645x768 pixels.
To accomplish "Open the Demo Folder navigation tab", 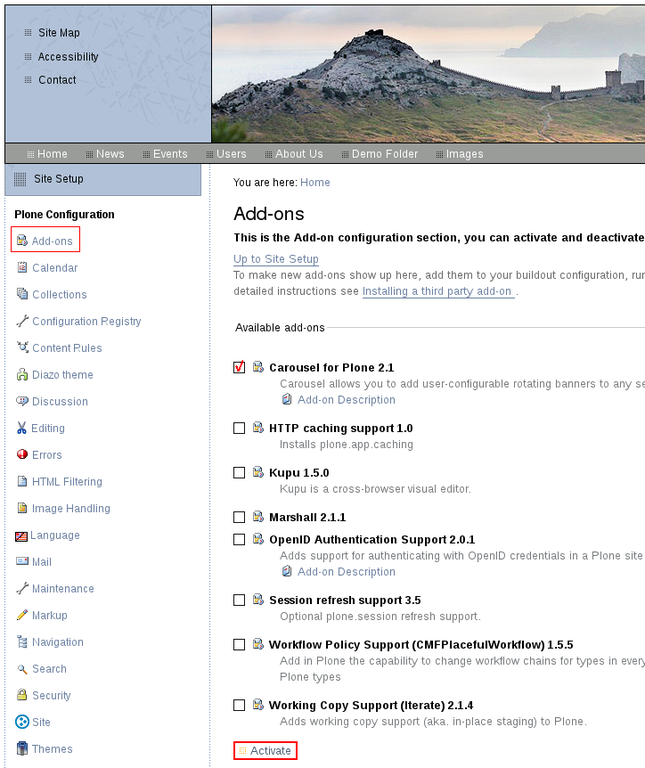I will click(x=380, y=154).
